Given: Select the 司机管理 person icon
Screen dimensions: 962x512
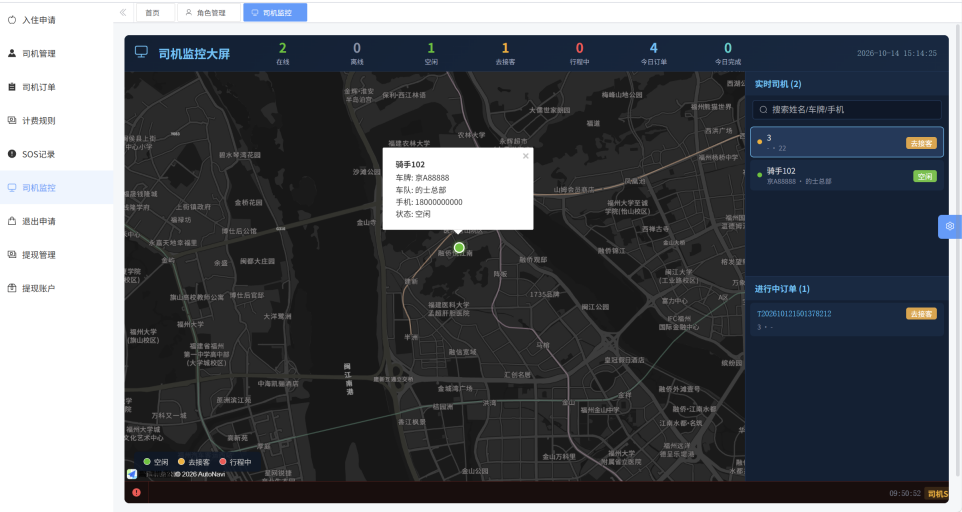Looking at the screenshot, I should [12, 53].
